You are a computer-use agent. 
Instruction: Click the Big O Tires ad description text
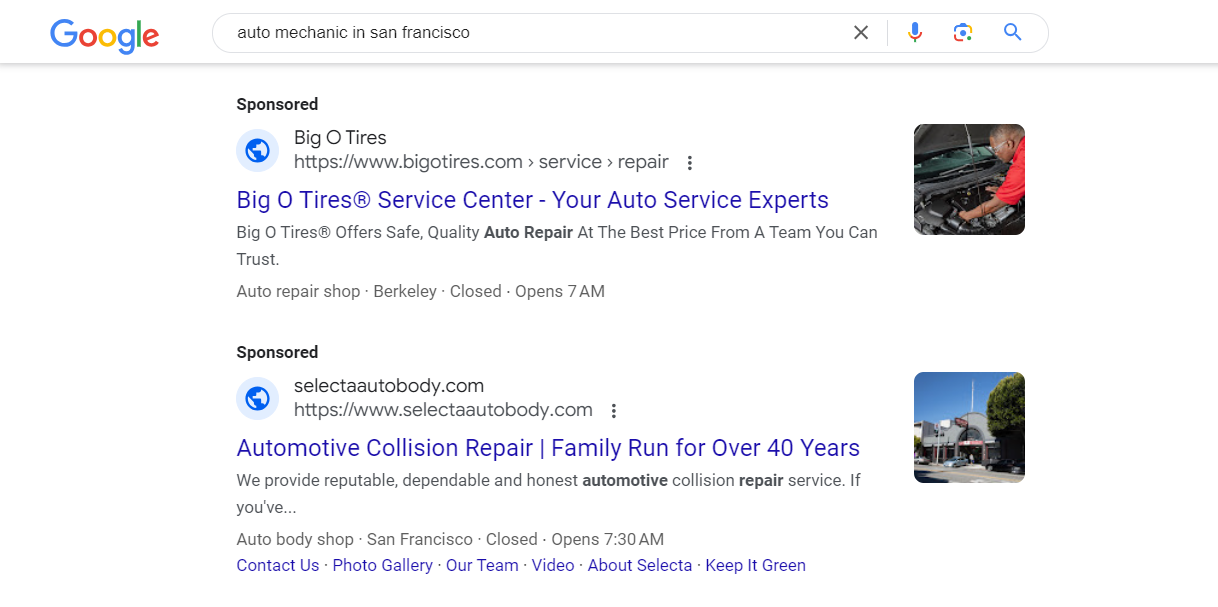(x=557, y=246)
